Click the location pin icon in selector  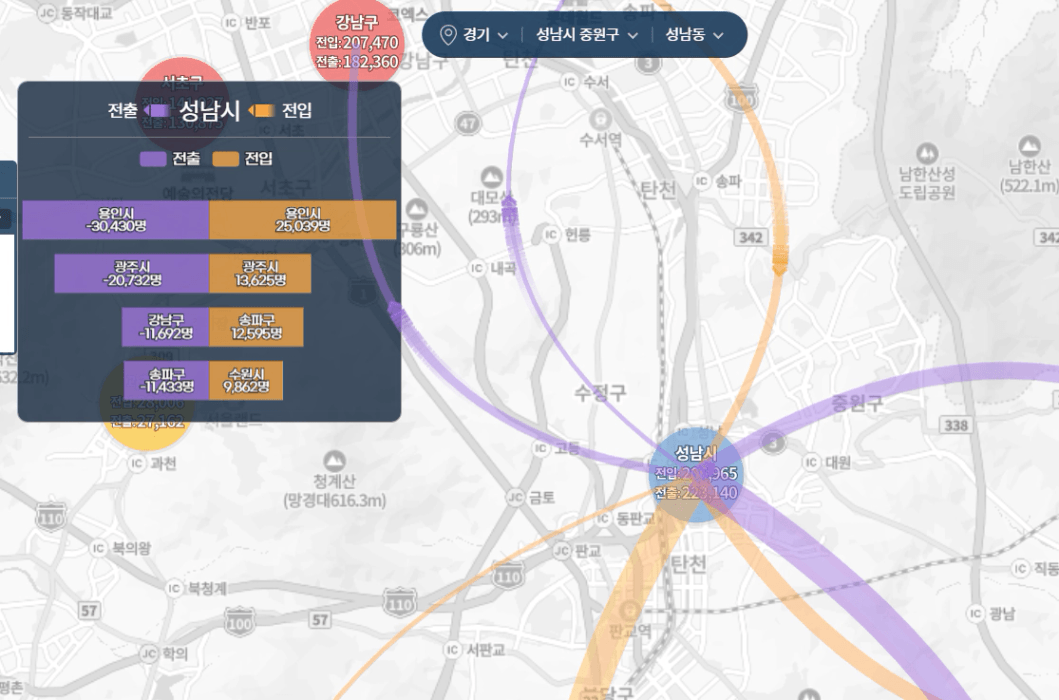[x=447, y=34]
